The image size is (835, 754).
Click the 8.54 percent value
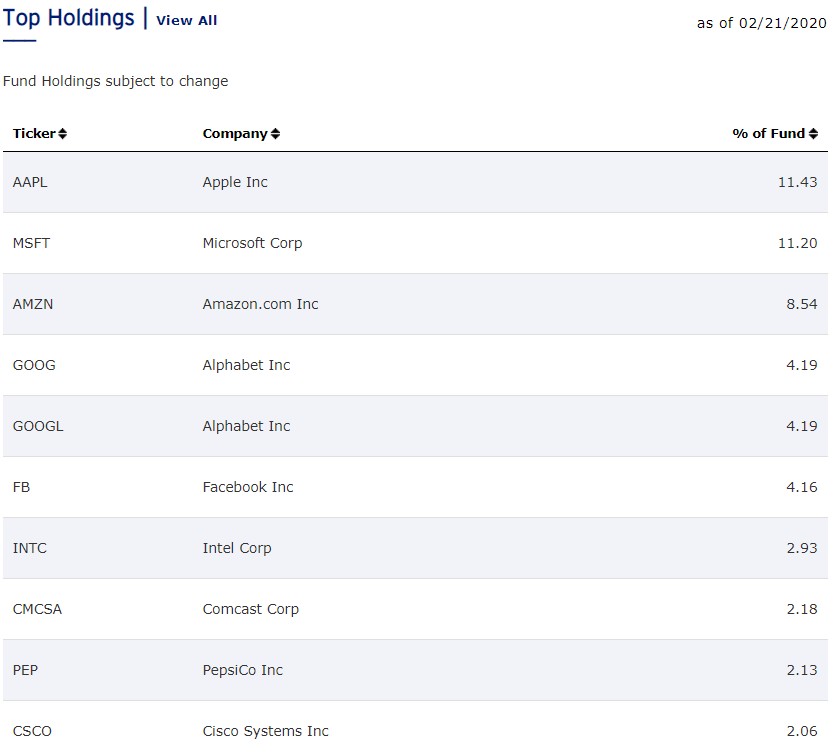(x=801, y=304)
